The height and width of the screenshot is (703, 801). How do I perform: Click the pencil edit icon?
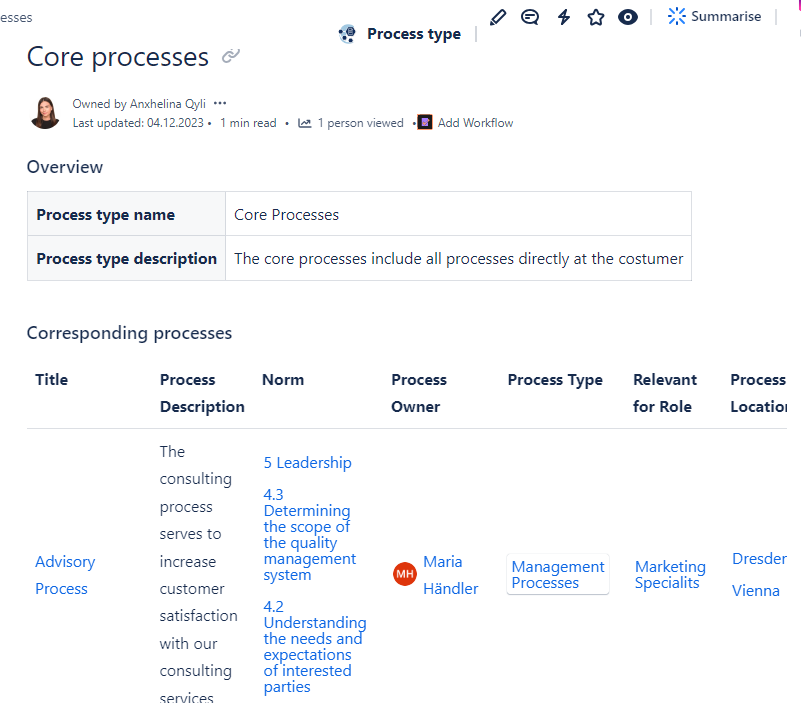click(498, 17)
